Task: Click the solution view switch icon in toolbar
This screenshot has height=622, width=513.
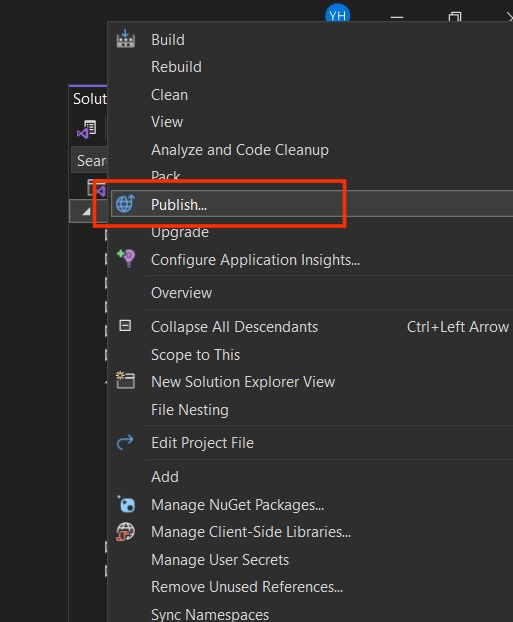Action: [x=86, y=129]
